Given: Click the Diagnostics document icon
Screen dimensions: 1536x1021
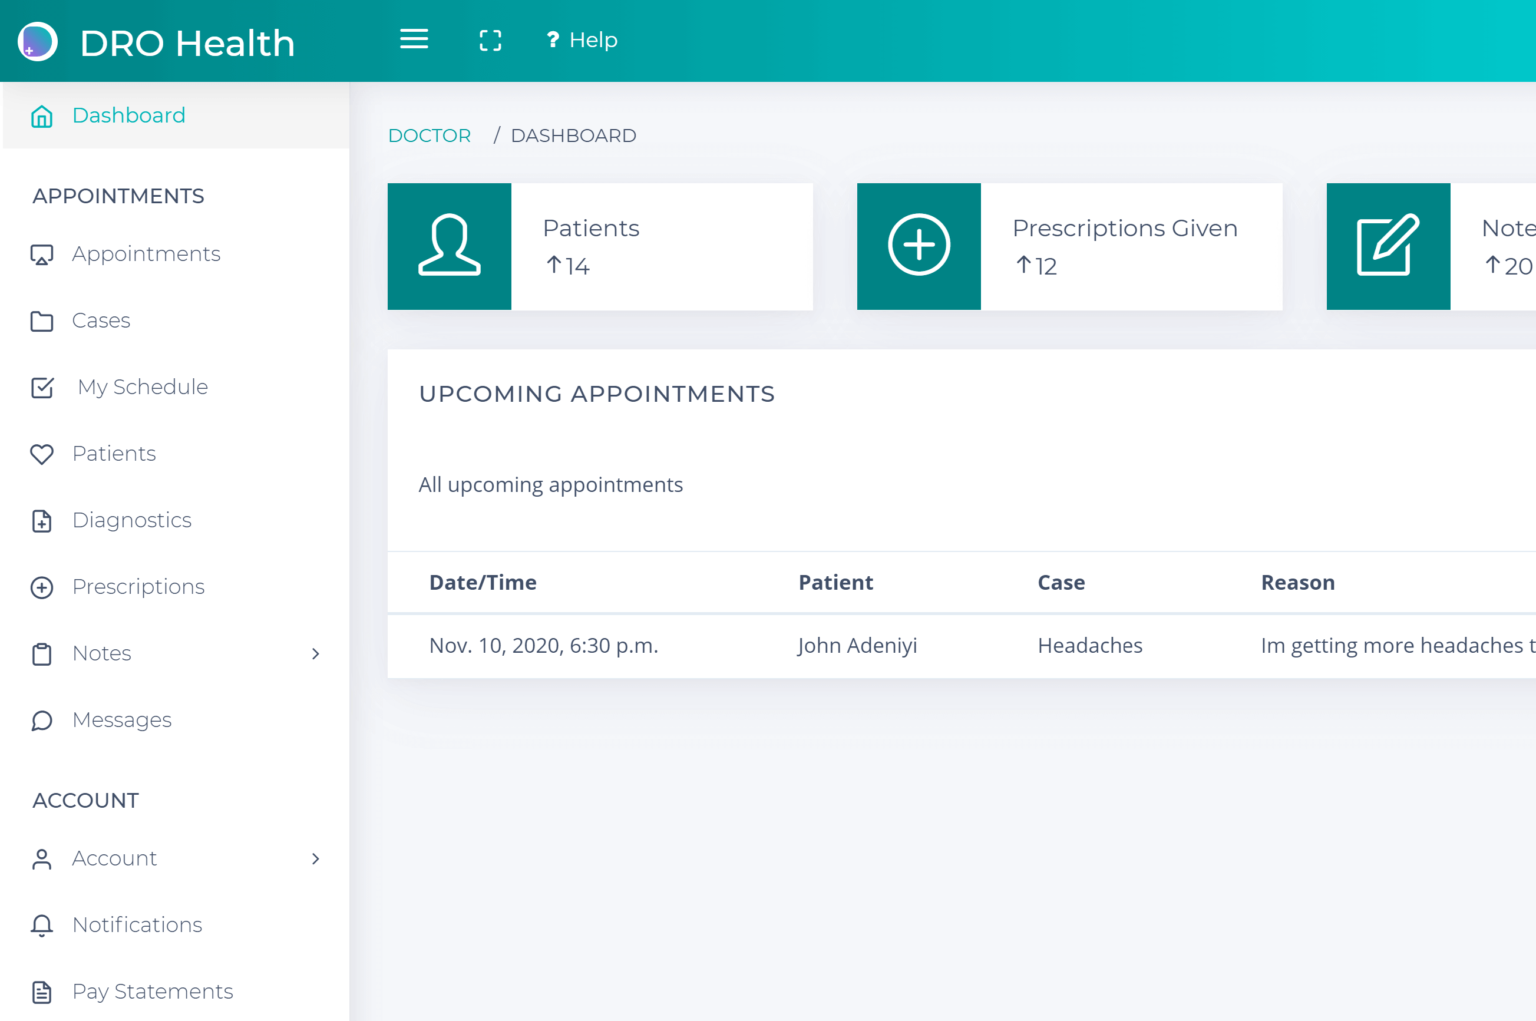Looking at the screenshot, I should 41,520.
